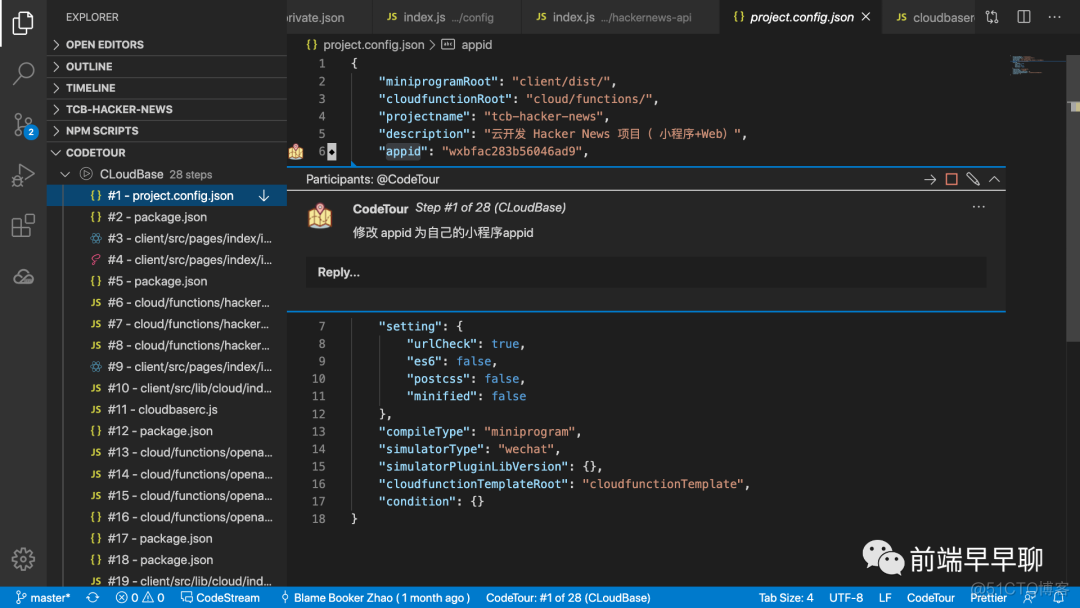Viewport: 1080px width, 608px height.
Task: Click the editor minimap
Action: coord(1037,66)
